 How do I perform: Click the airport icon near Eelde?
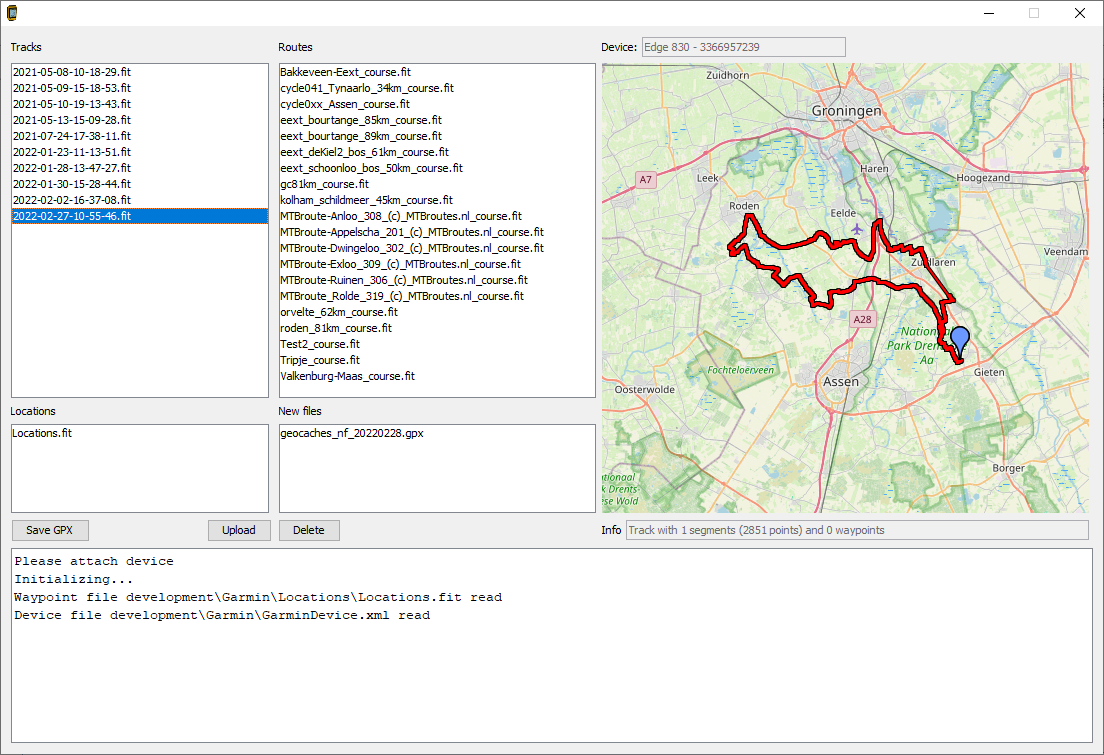pyautogui.click(x=856, y=229)
